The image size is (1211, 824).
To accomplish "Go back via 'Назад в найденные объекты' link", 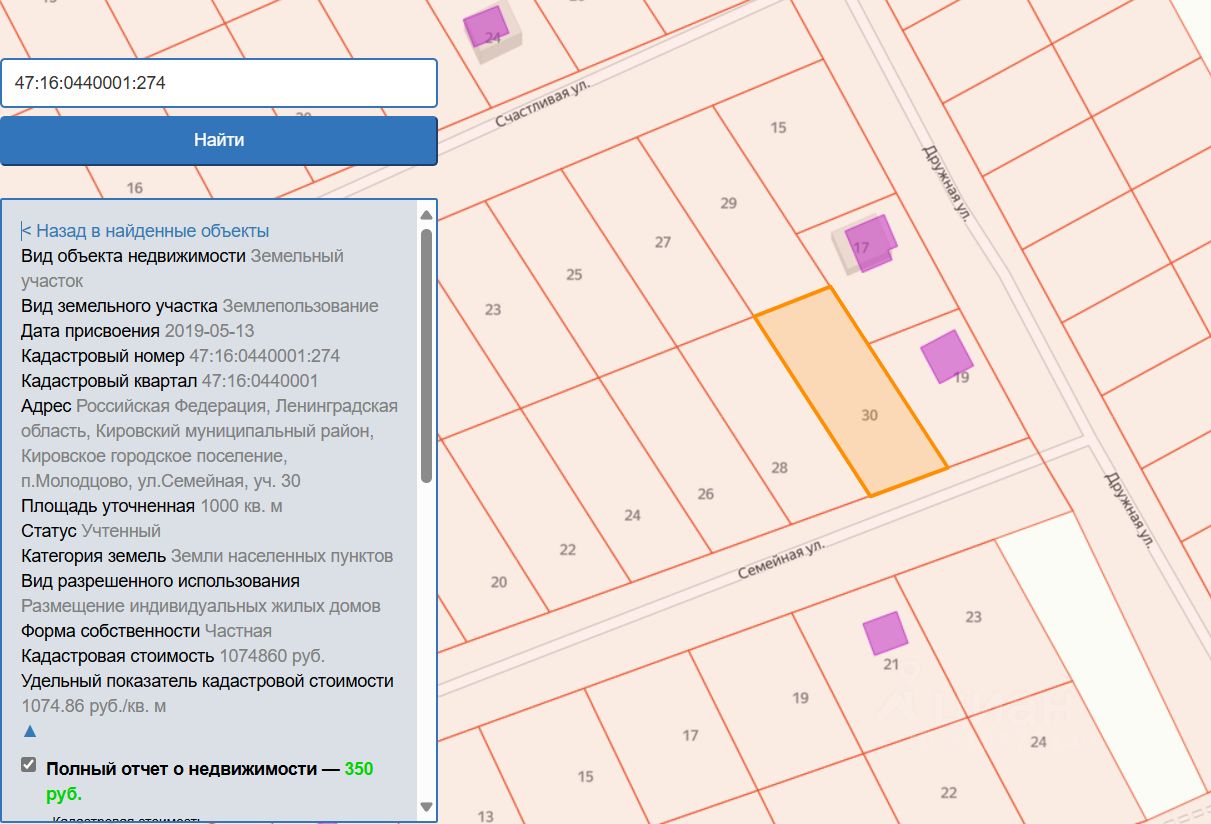I will coord(145,231).
